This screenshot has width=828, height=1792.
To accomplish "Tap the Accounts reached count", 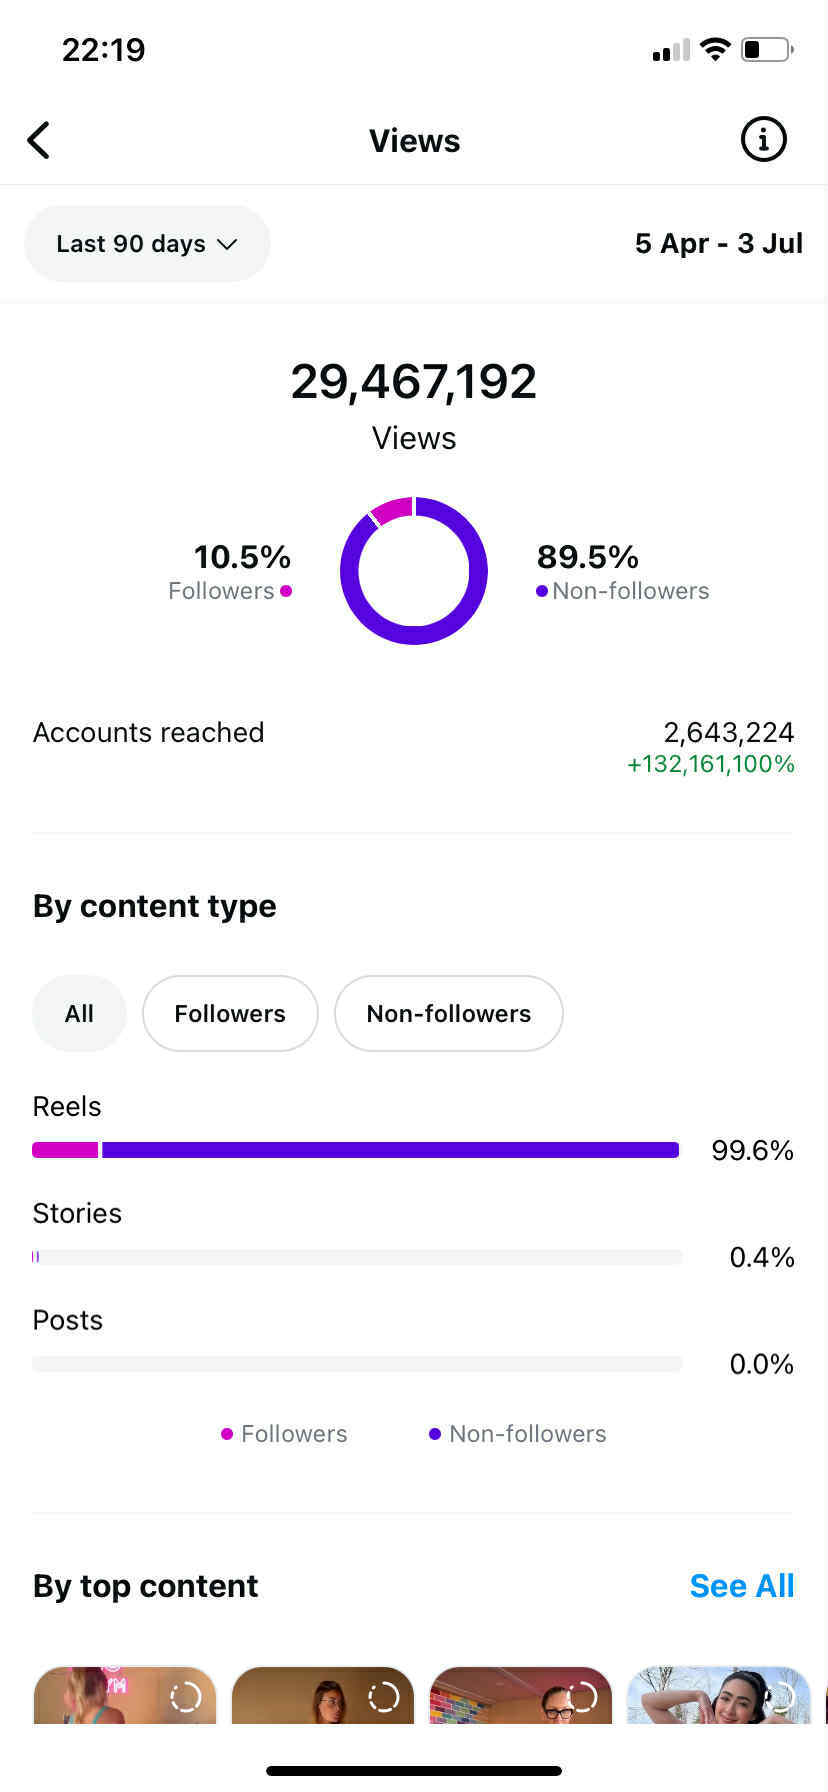I will (x=728, y=733).
